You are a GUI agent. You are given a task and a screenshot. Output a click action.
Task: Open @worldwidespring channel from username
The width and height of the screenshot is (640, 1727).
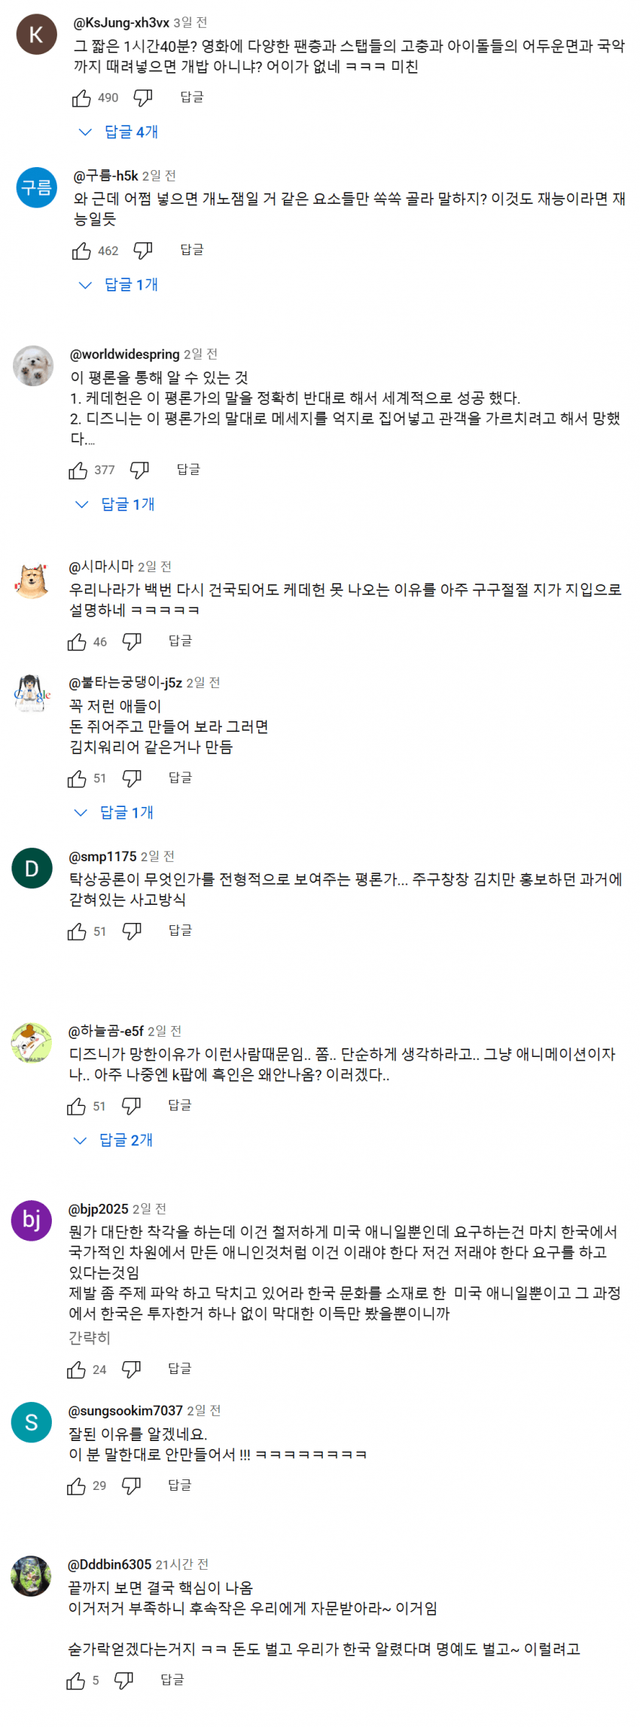tap(125, 355)
